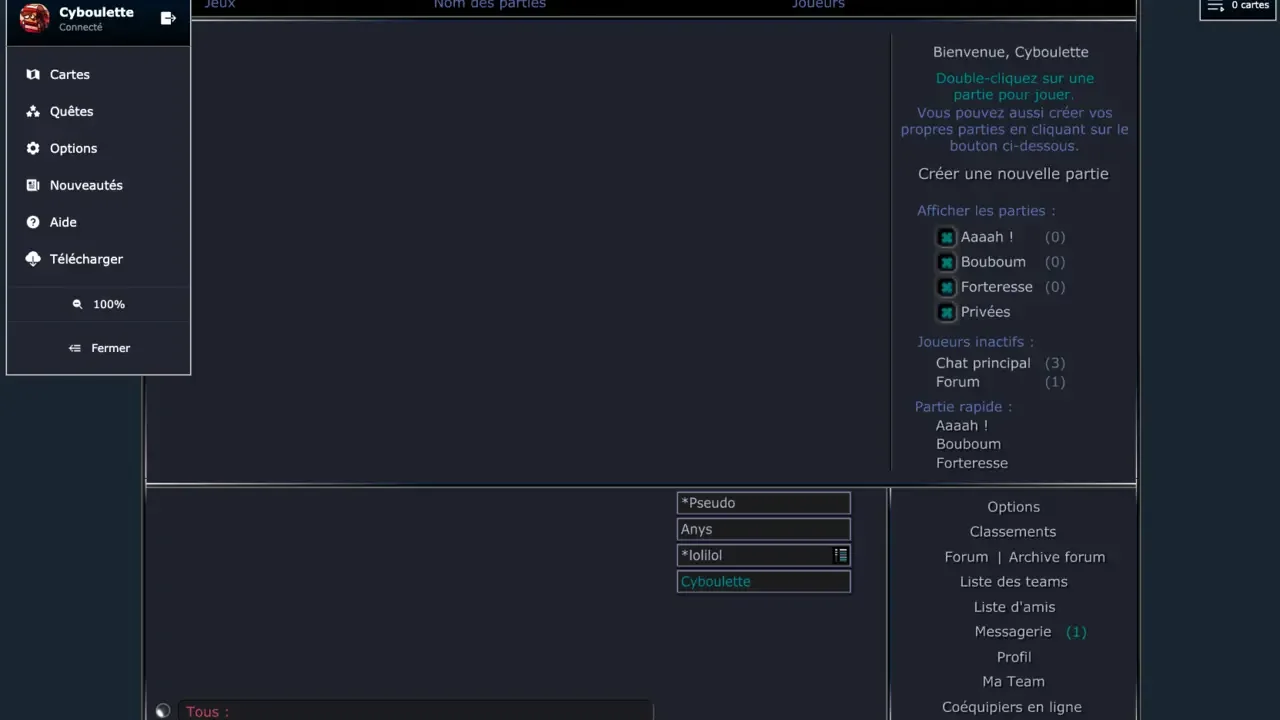Click the Télécharger cloud download icon
The height and width of the screenshot is (720, 1280).
click(x=33, y=259)
